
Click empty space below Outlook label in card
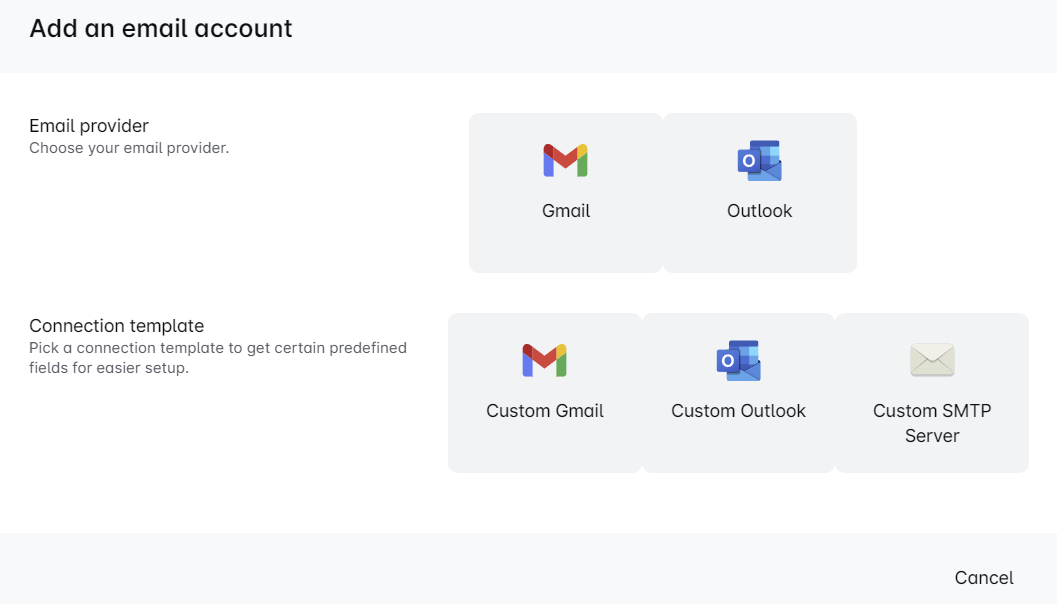759,247
